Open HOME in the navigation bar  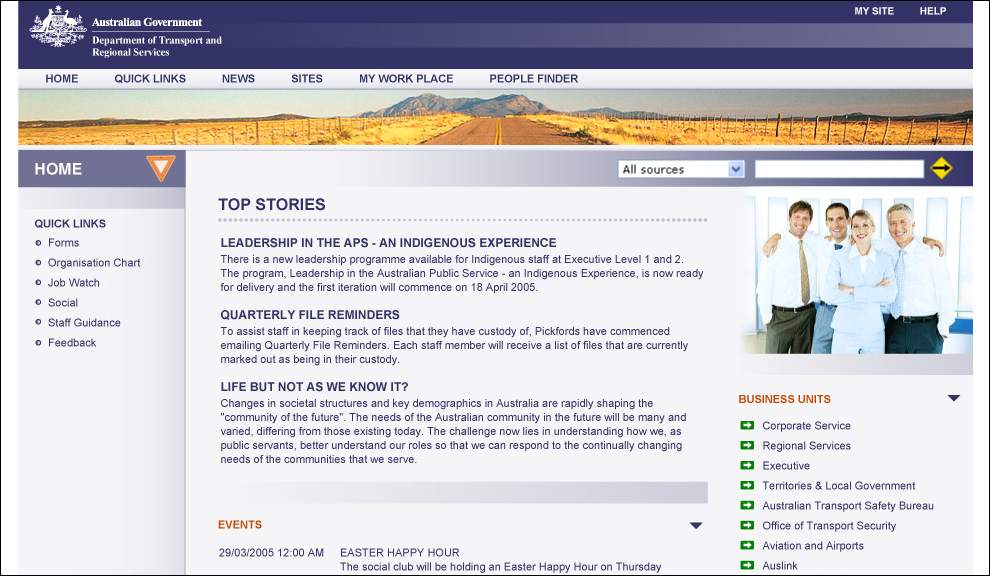point(62,79)
